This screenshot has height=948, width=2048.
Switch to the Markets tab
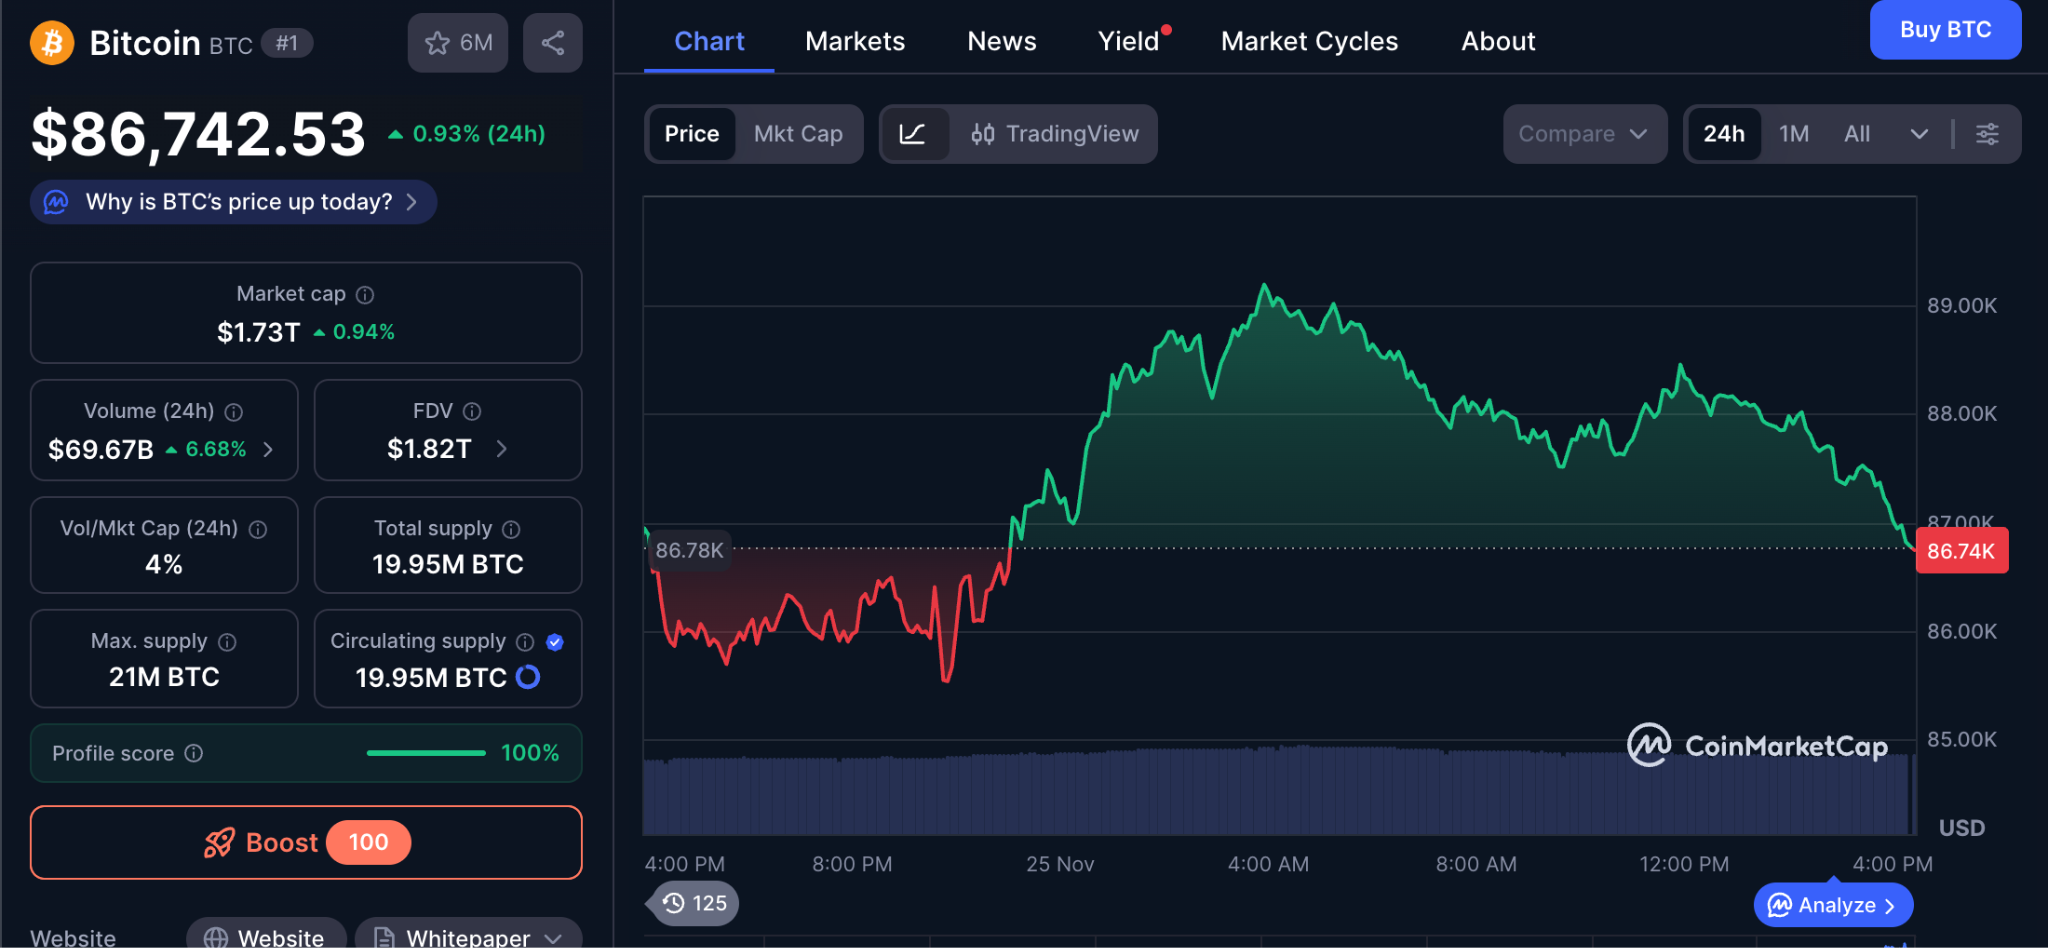(x=854, y=41)
